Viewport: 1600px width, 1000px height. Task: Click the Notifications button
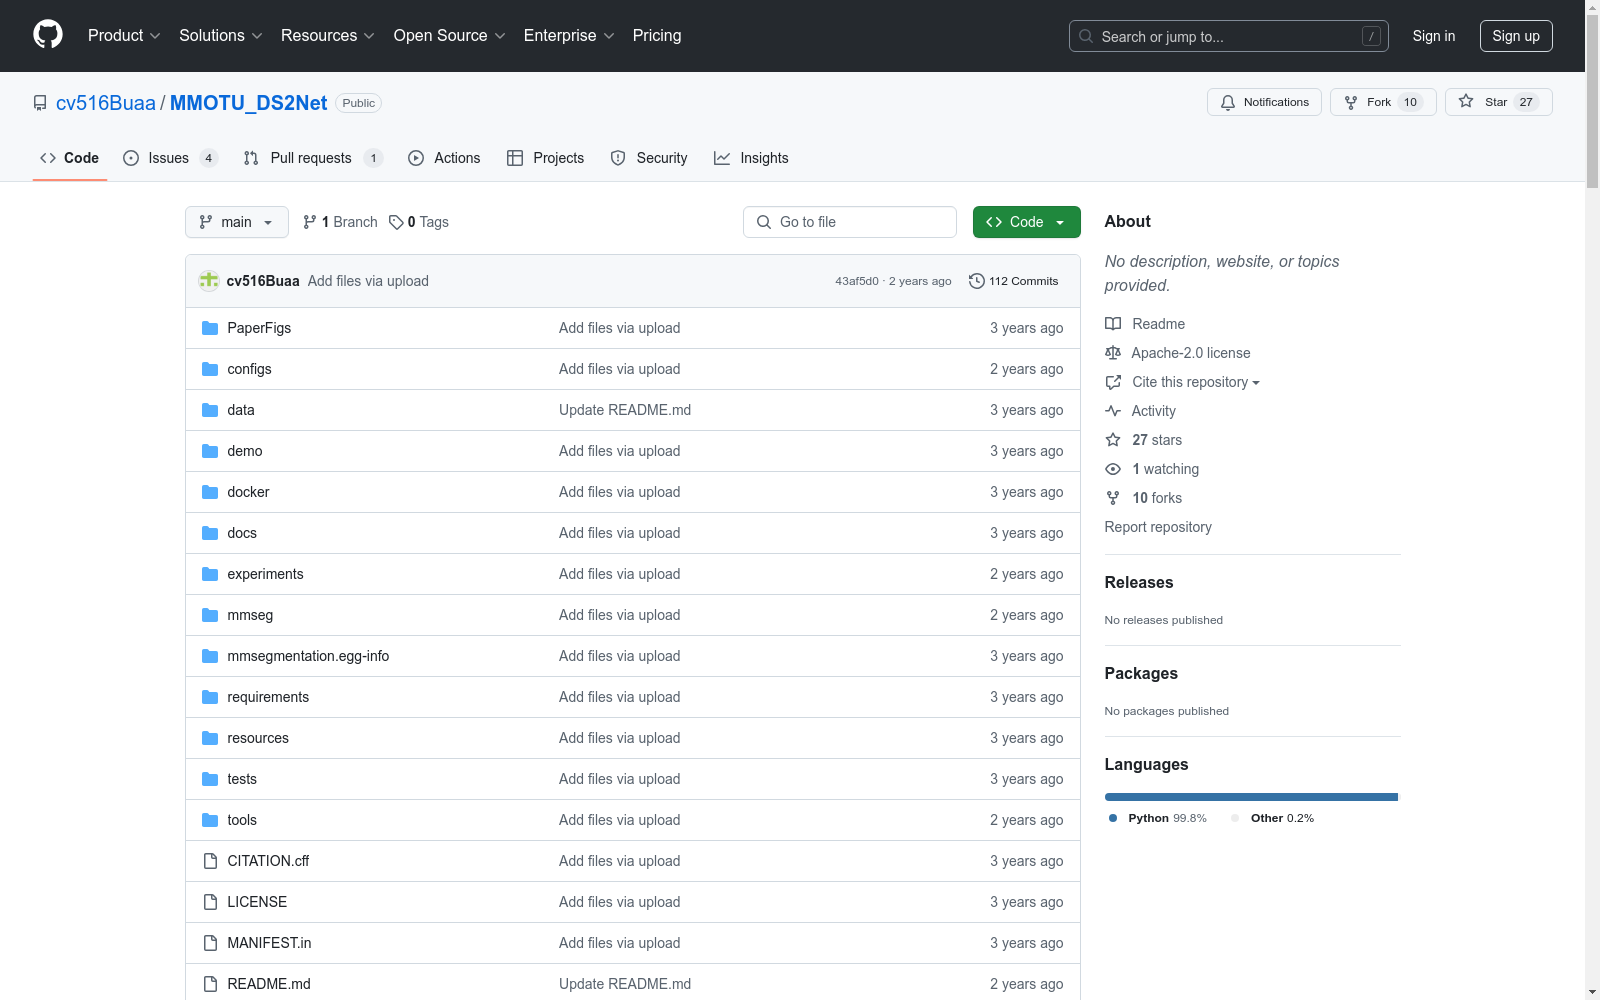coord(1265,102)
